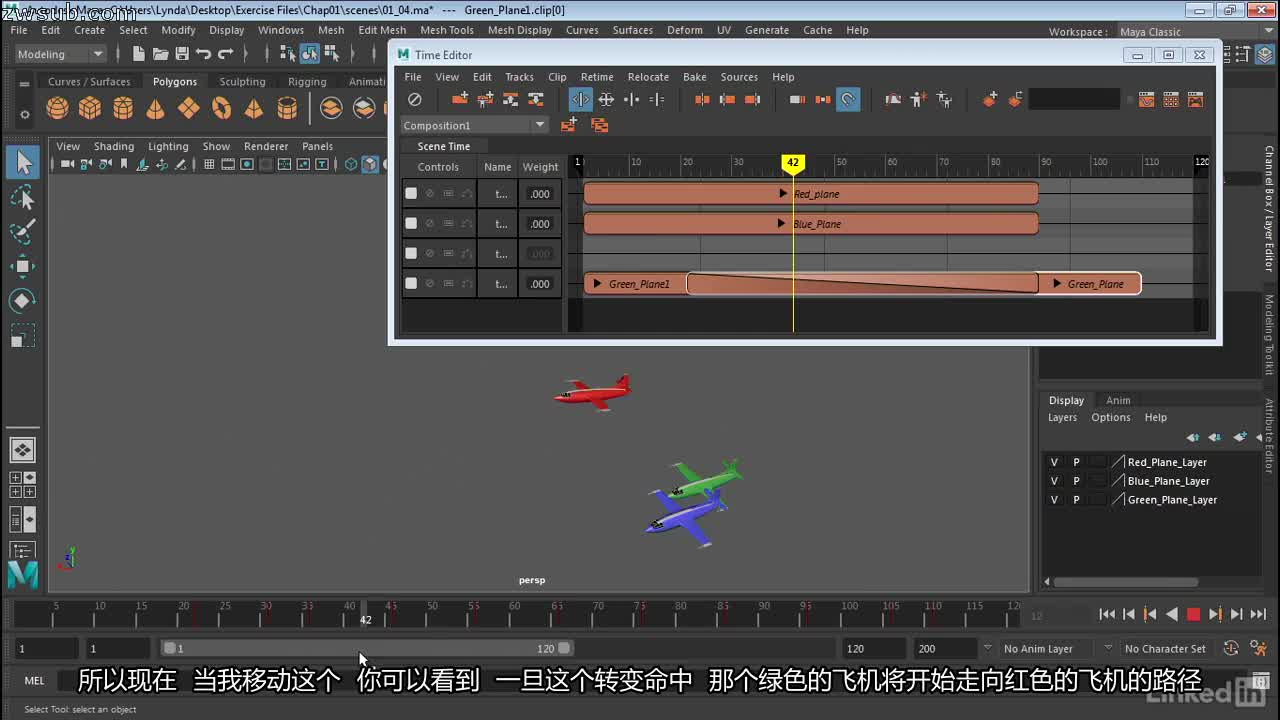Click the No Character Set button

click(x=1164, y=648)
